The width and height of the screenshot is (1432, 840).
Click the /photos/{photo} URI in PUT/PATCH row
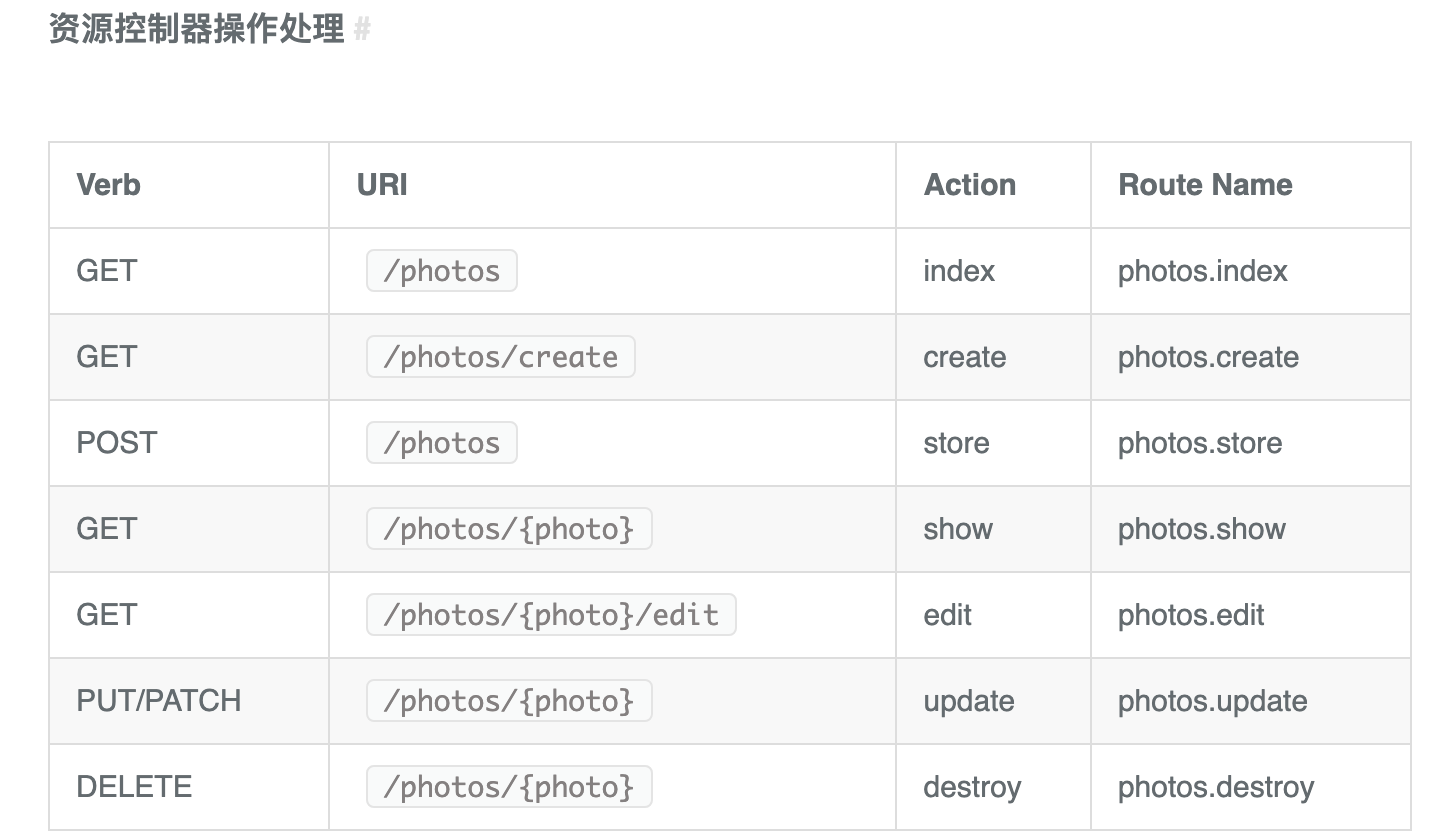tap(509, 701)
